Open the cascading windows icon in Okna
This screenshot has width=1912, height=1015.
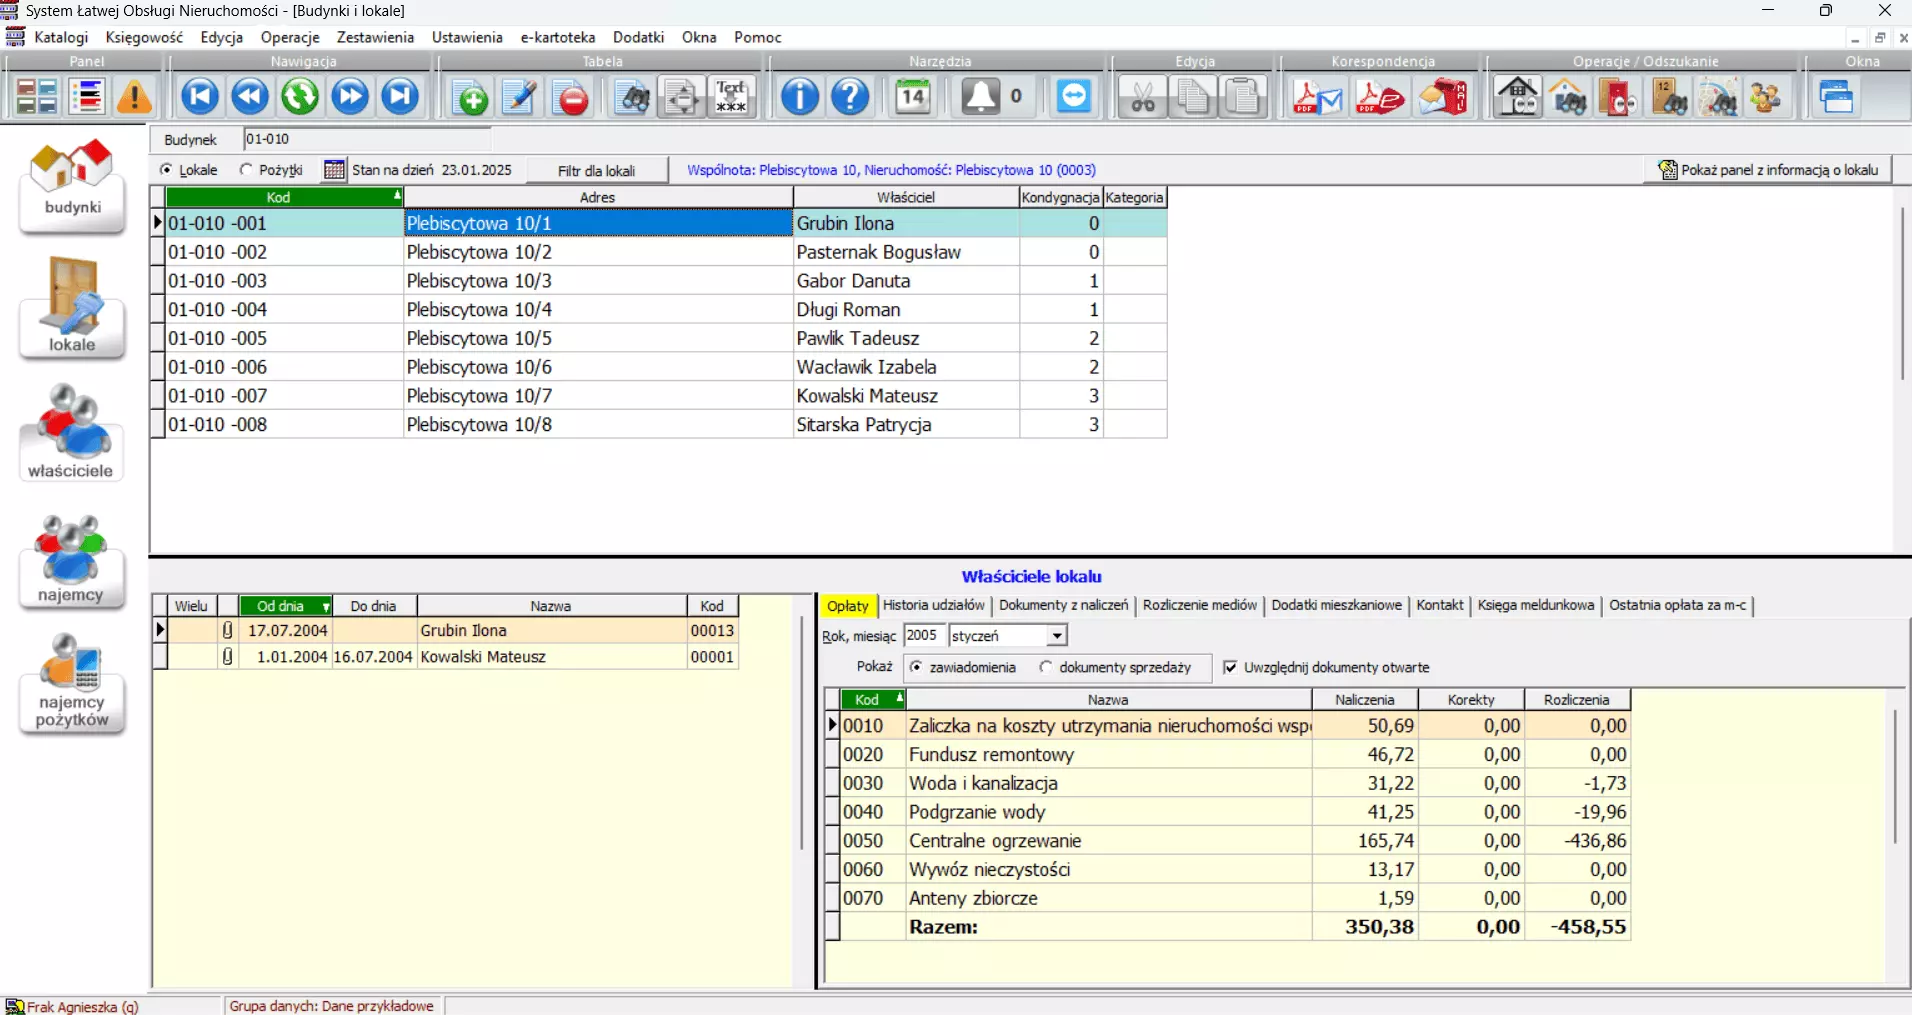[x=1838, y=98]
